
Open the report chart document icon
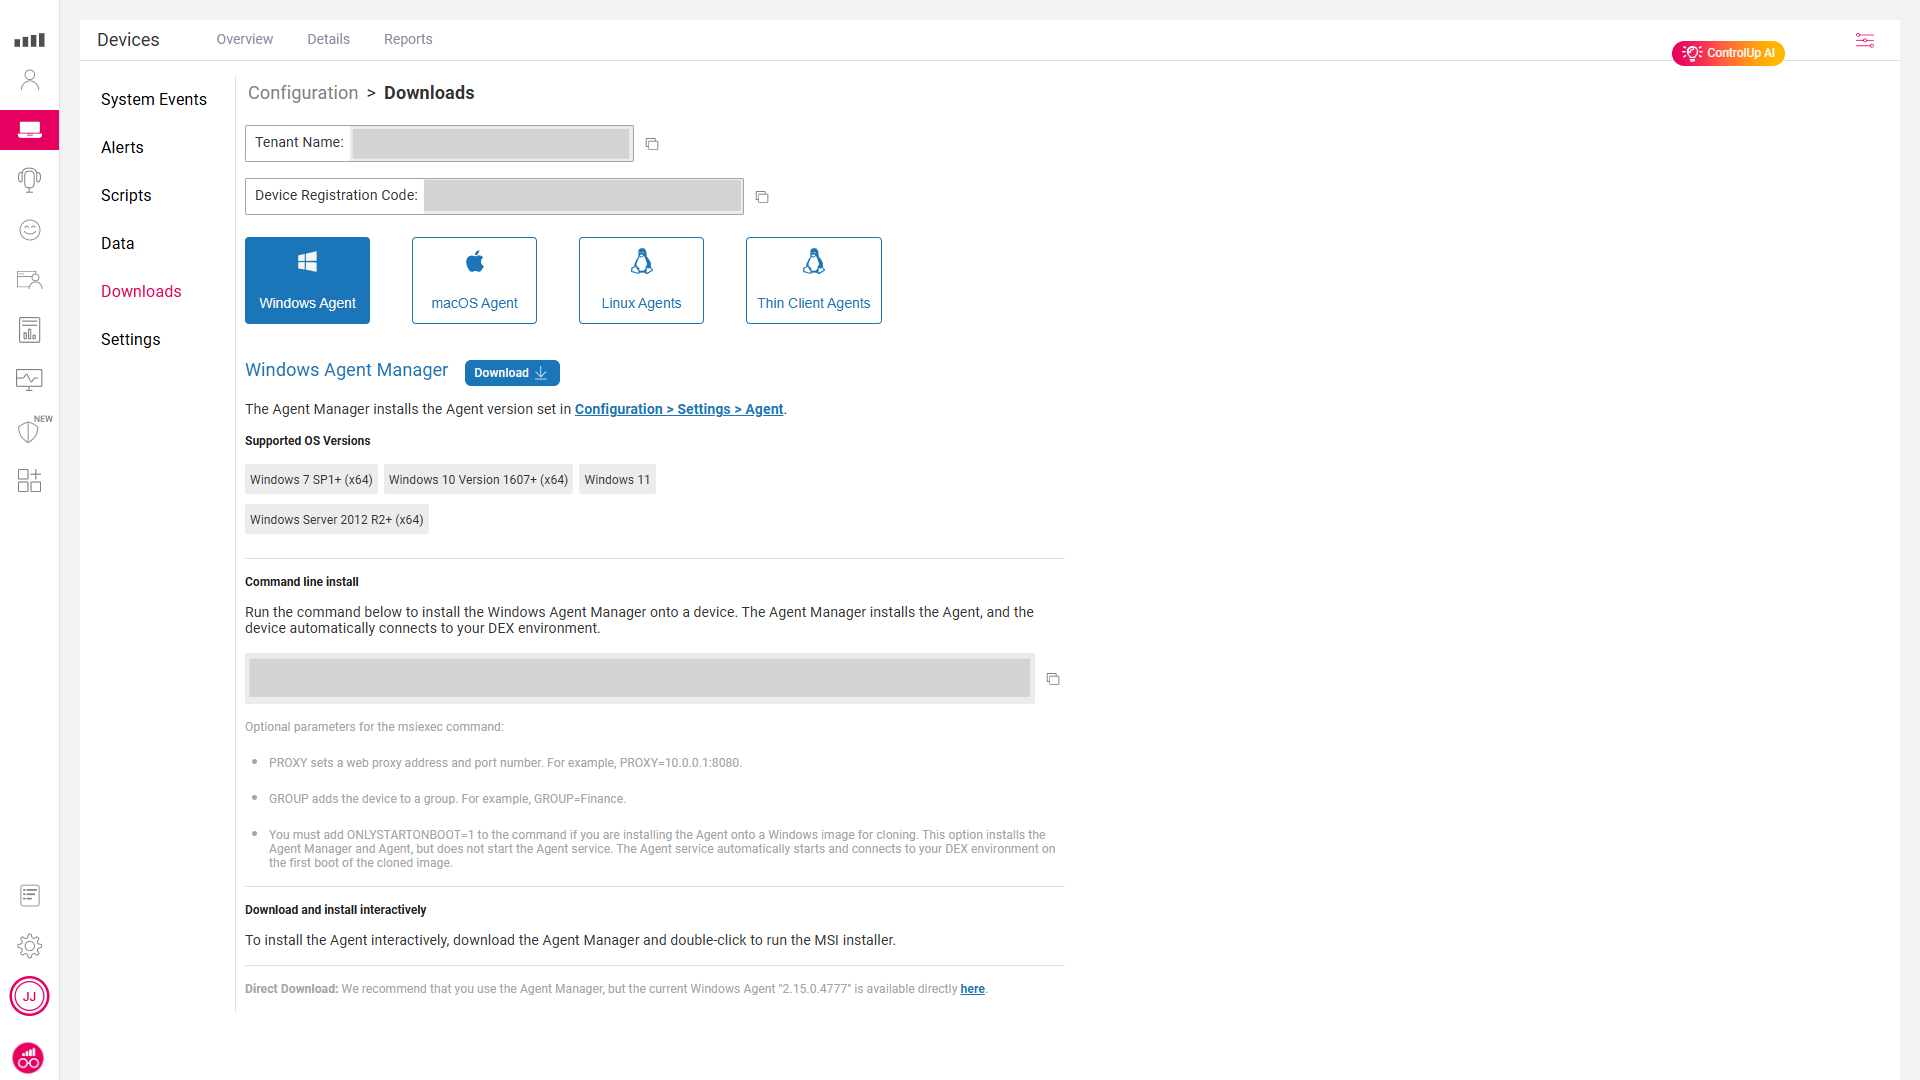coord(30,330)
